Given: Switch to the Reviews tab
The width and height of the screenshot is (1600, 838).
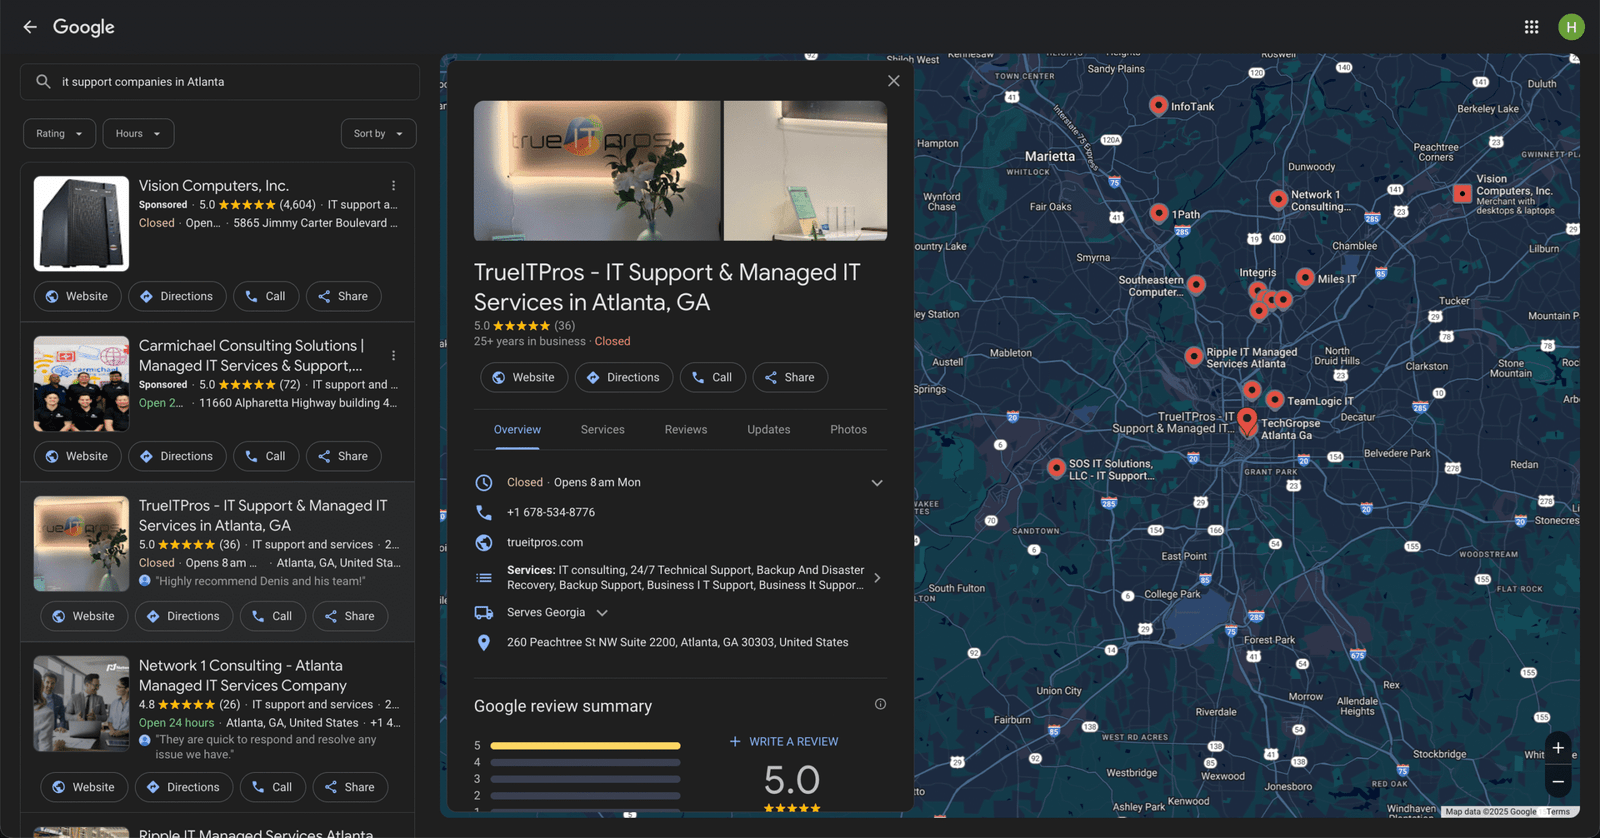Looking at the screenshot, I should [686, 430].
